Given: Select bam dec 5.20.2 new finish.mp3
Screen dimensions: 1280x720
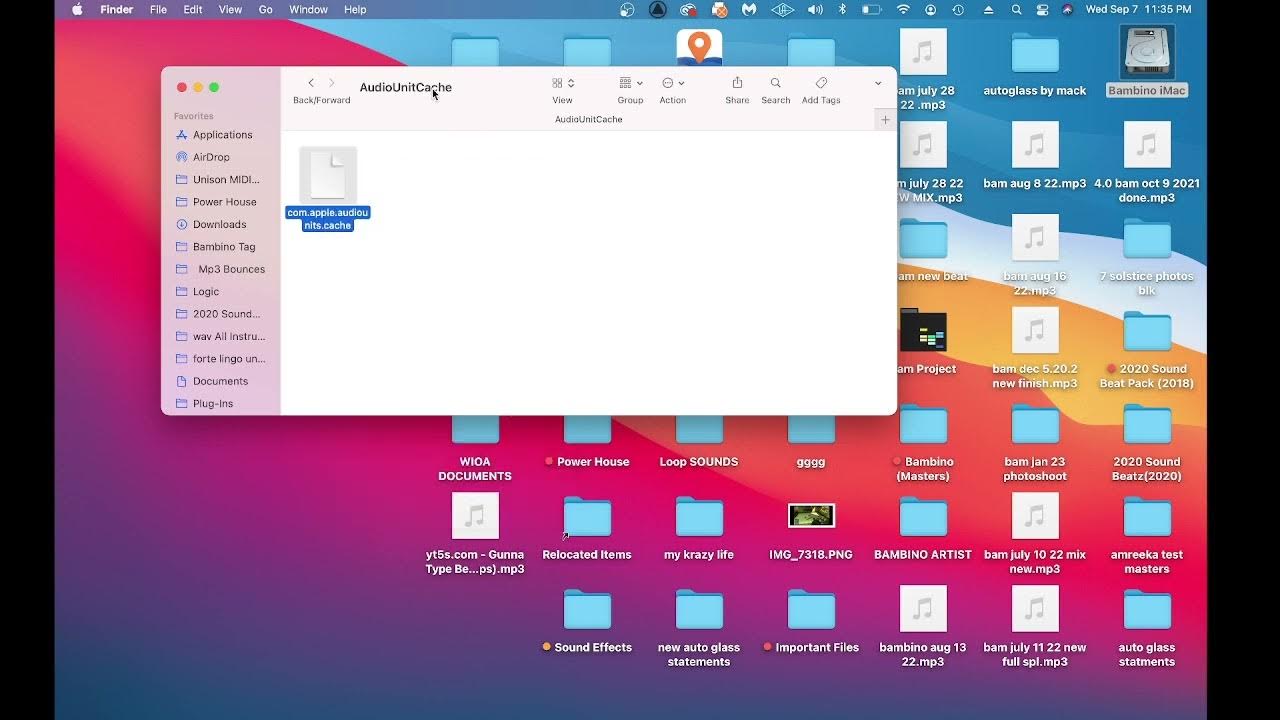Looking at the screenshot, I should [1035, 347].
